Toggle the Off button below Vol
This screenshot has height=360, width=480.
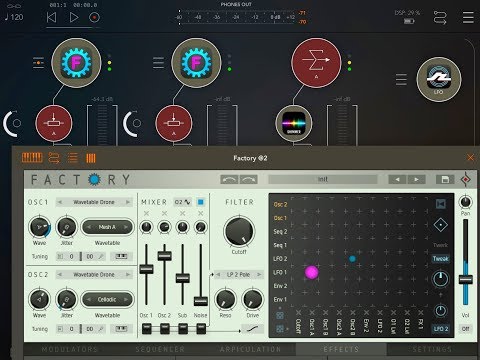[x=465, y=329]
